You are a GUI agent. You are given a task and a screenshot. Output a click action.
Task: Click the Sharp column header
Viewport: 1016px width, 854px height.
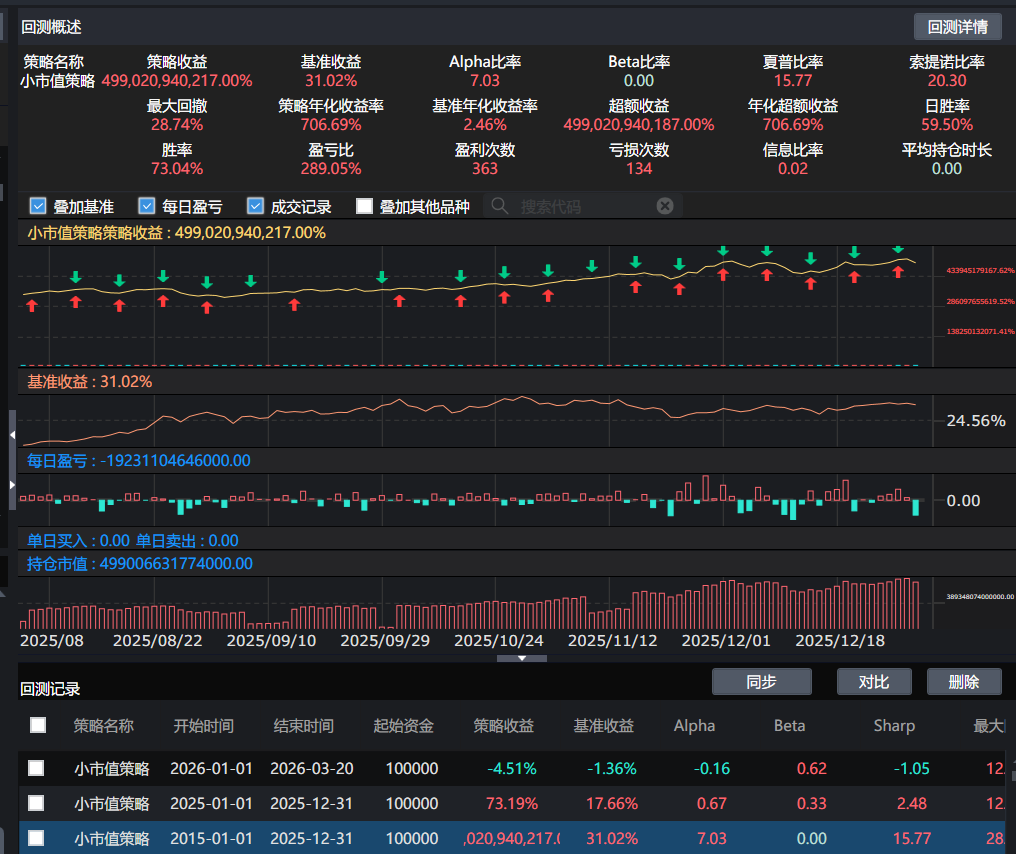(x=893, y=726)
